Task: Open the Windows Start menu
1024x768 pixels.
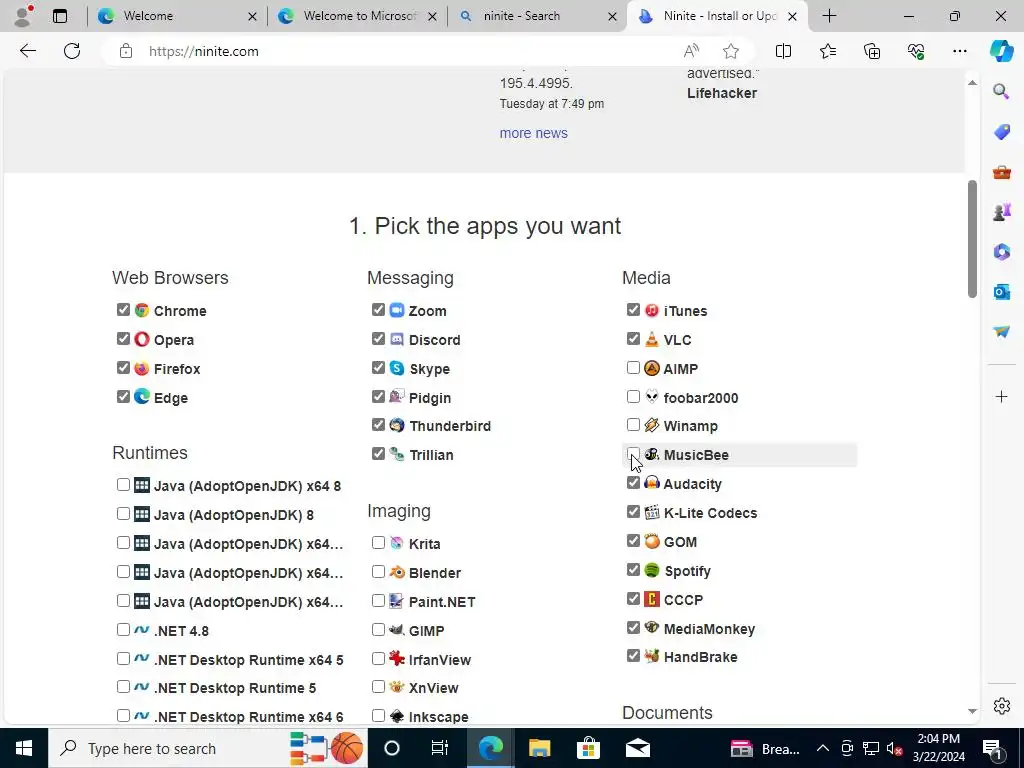Action: click(x=24, y=748)
